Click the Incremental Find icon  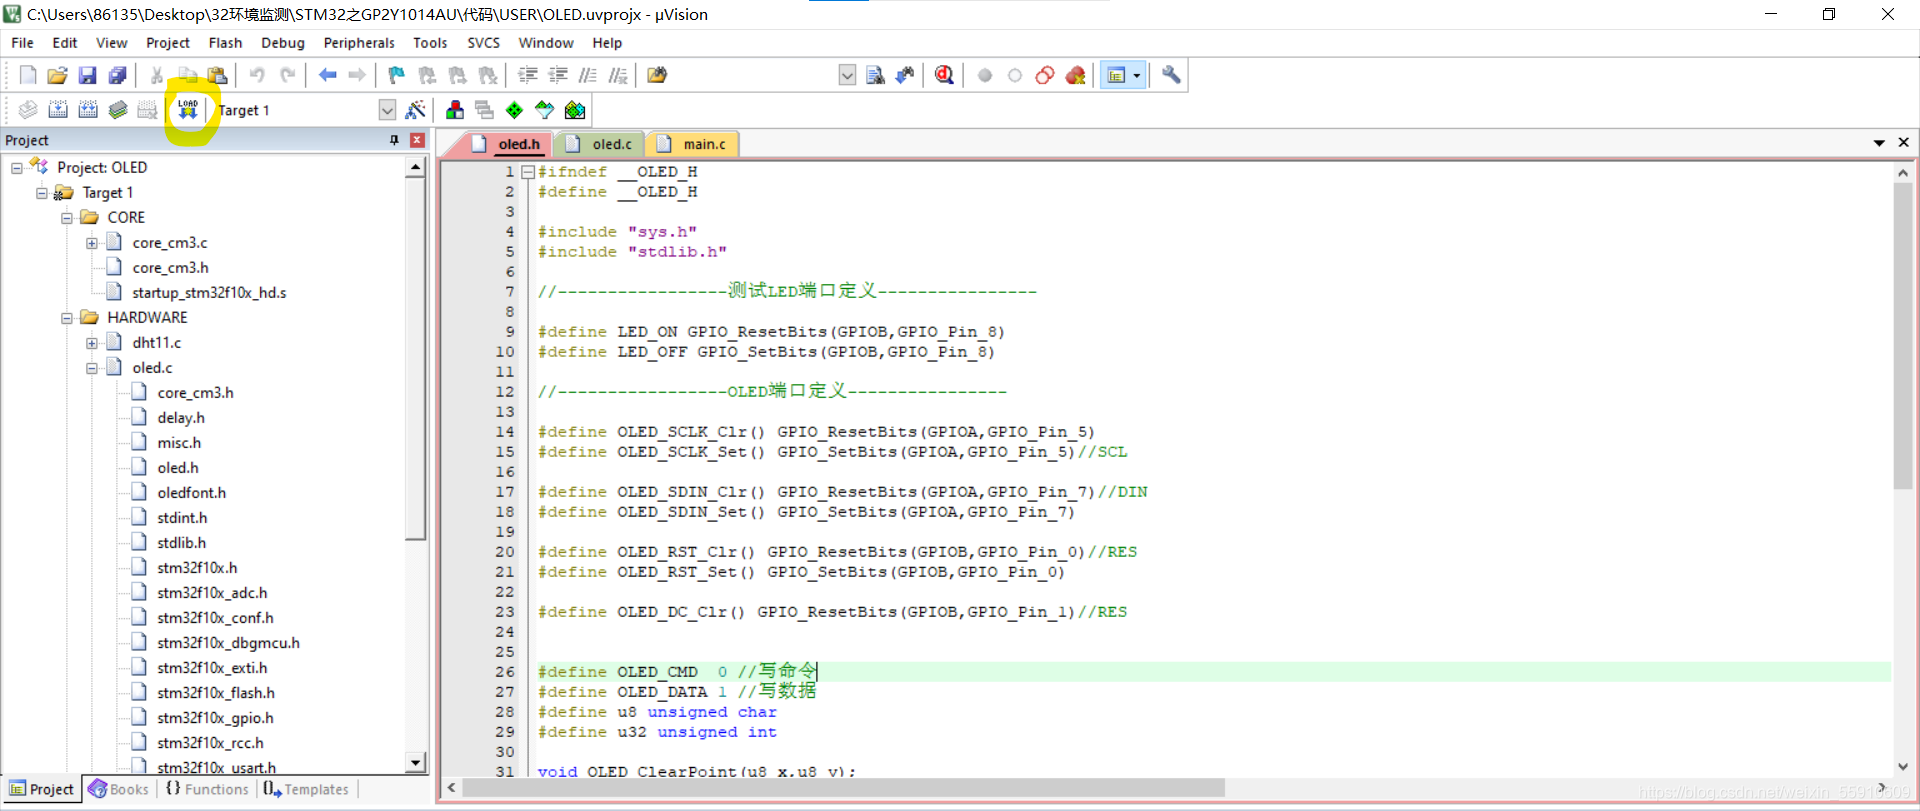pyautogui.click(x=905, y=75)
